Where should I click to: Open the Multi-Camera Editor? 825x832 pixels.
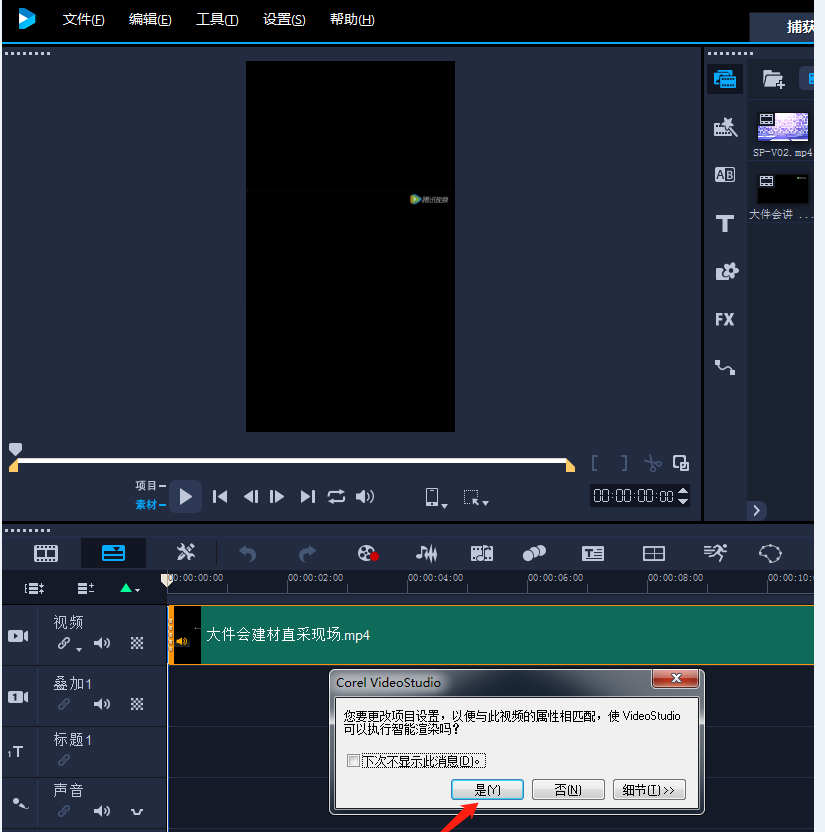click(654, 553)
